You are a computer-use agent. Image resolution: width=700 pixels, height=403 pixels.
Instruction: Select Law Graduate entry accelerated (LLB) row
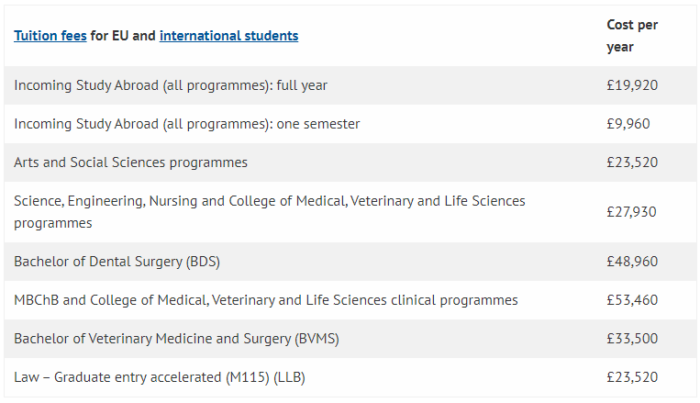click(350, 377)
